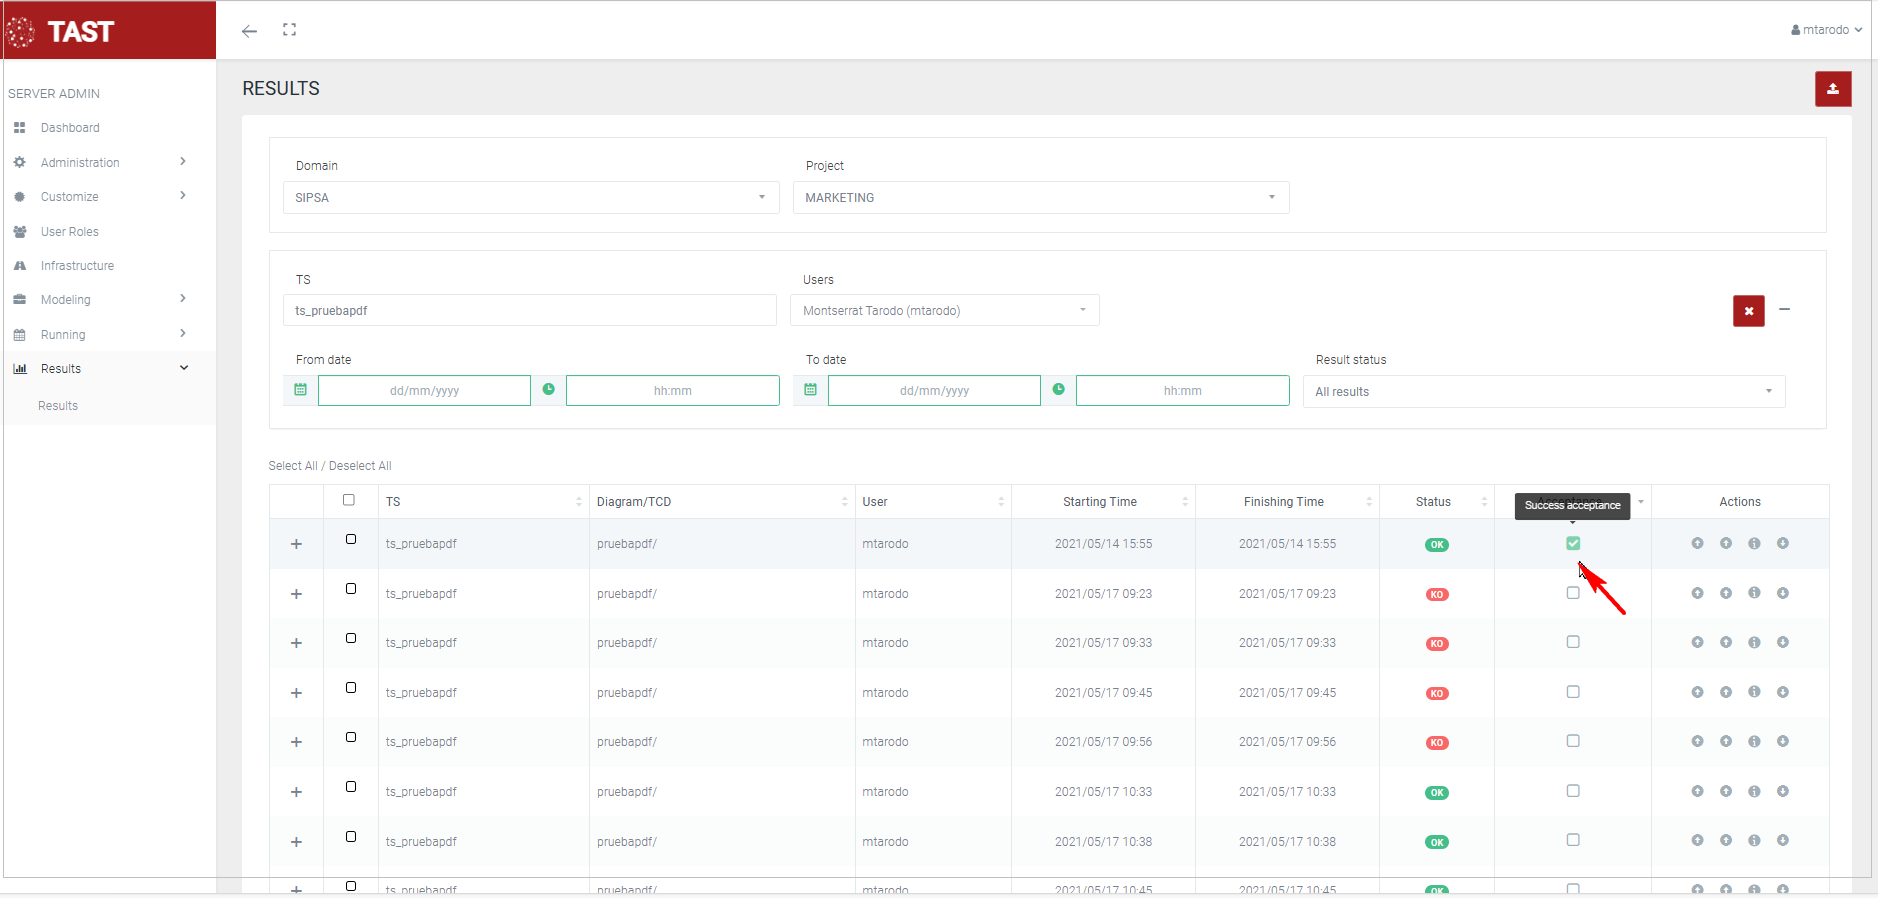Click the Select All link
This screenshot has height=898, width=1878.
(292, 466)
